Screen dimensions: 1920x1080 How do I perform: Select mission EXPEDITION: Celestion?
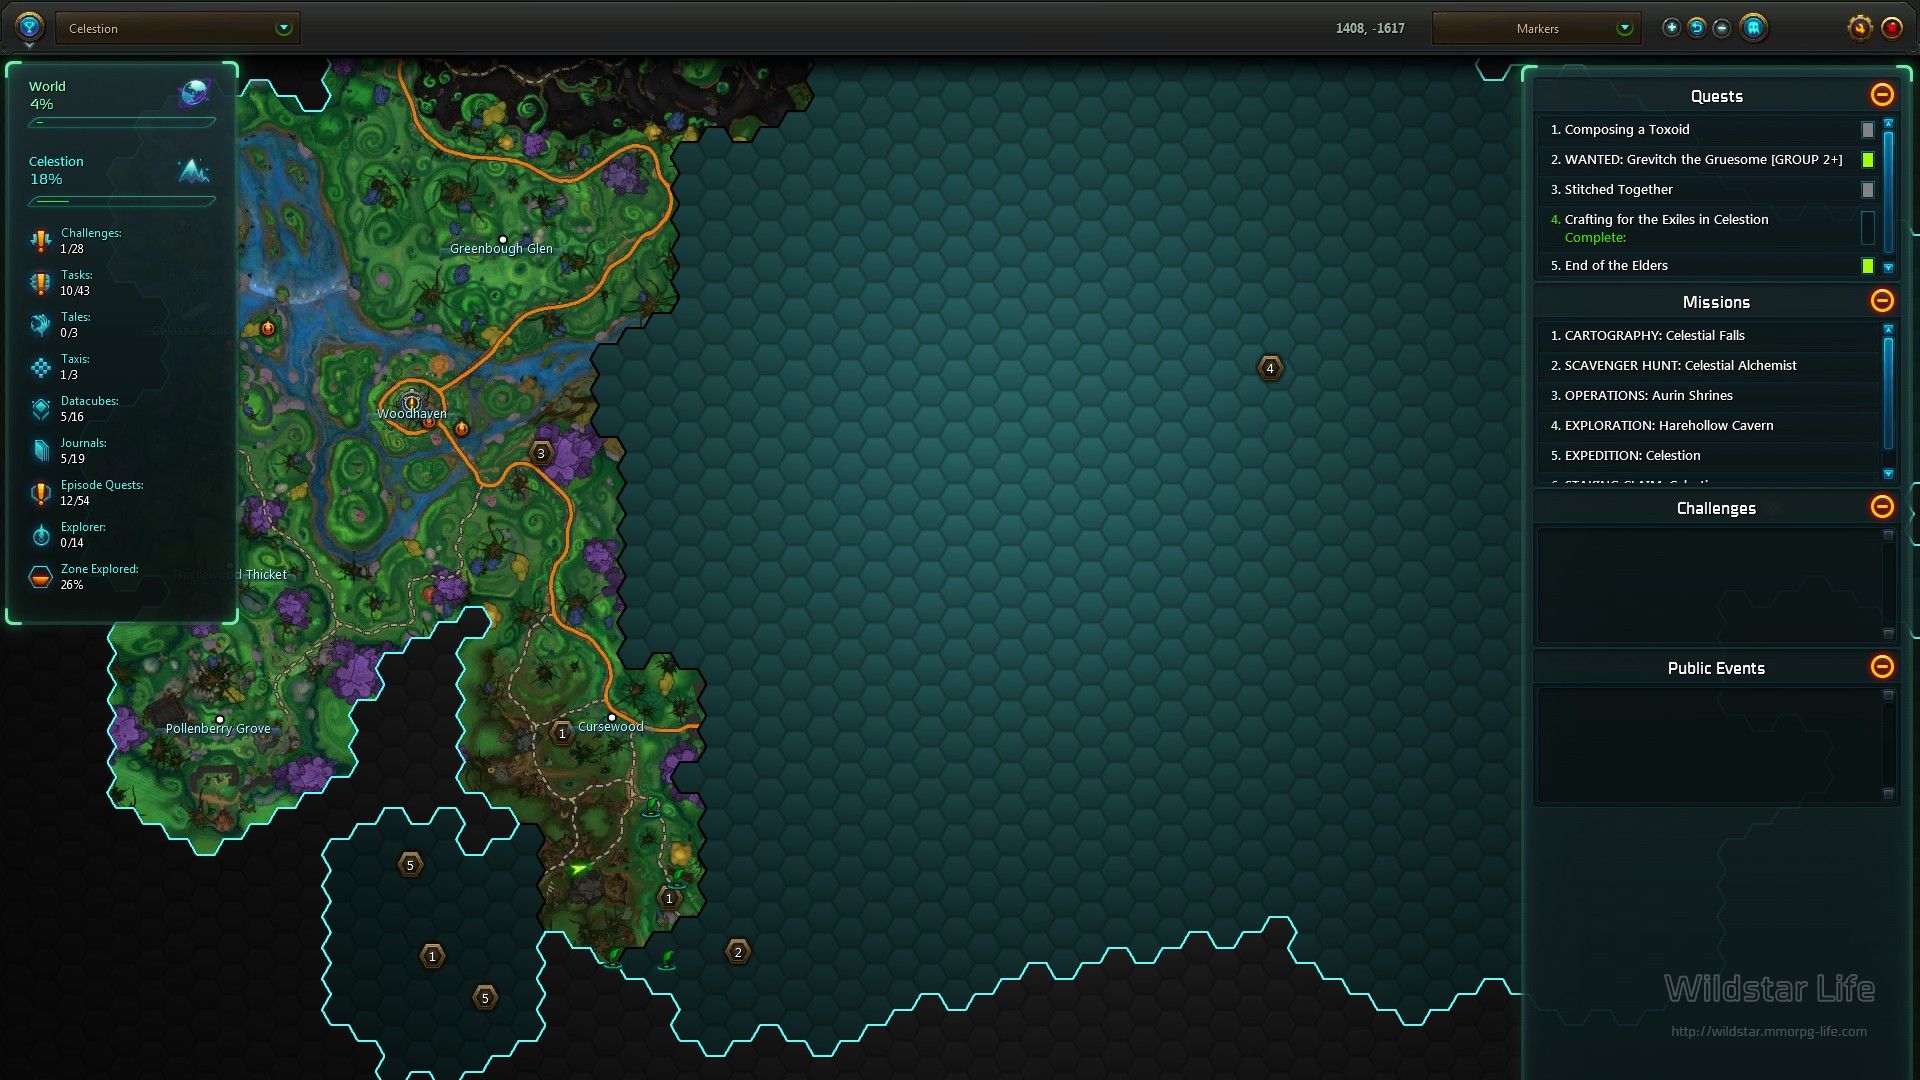1708,456
